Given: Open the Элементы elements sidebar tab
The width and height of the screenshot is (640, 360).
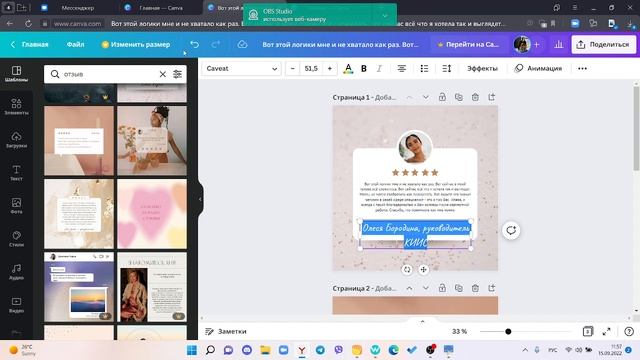Looking at the screenshot, I should point(16,107).
